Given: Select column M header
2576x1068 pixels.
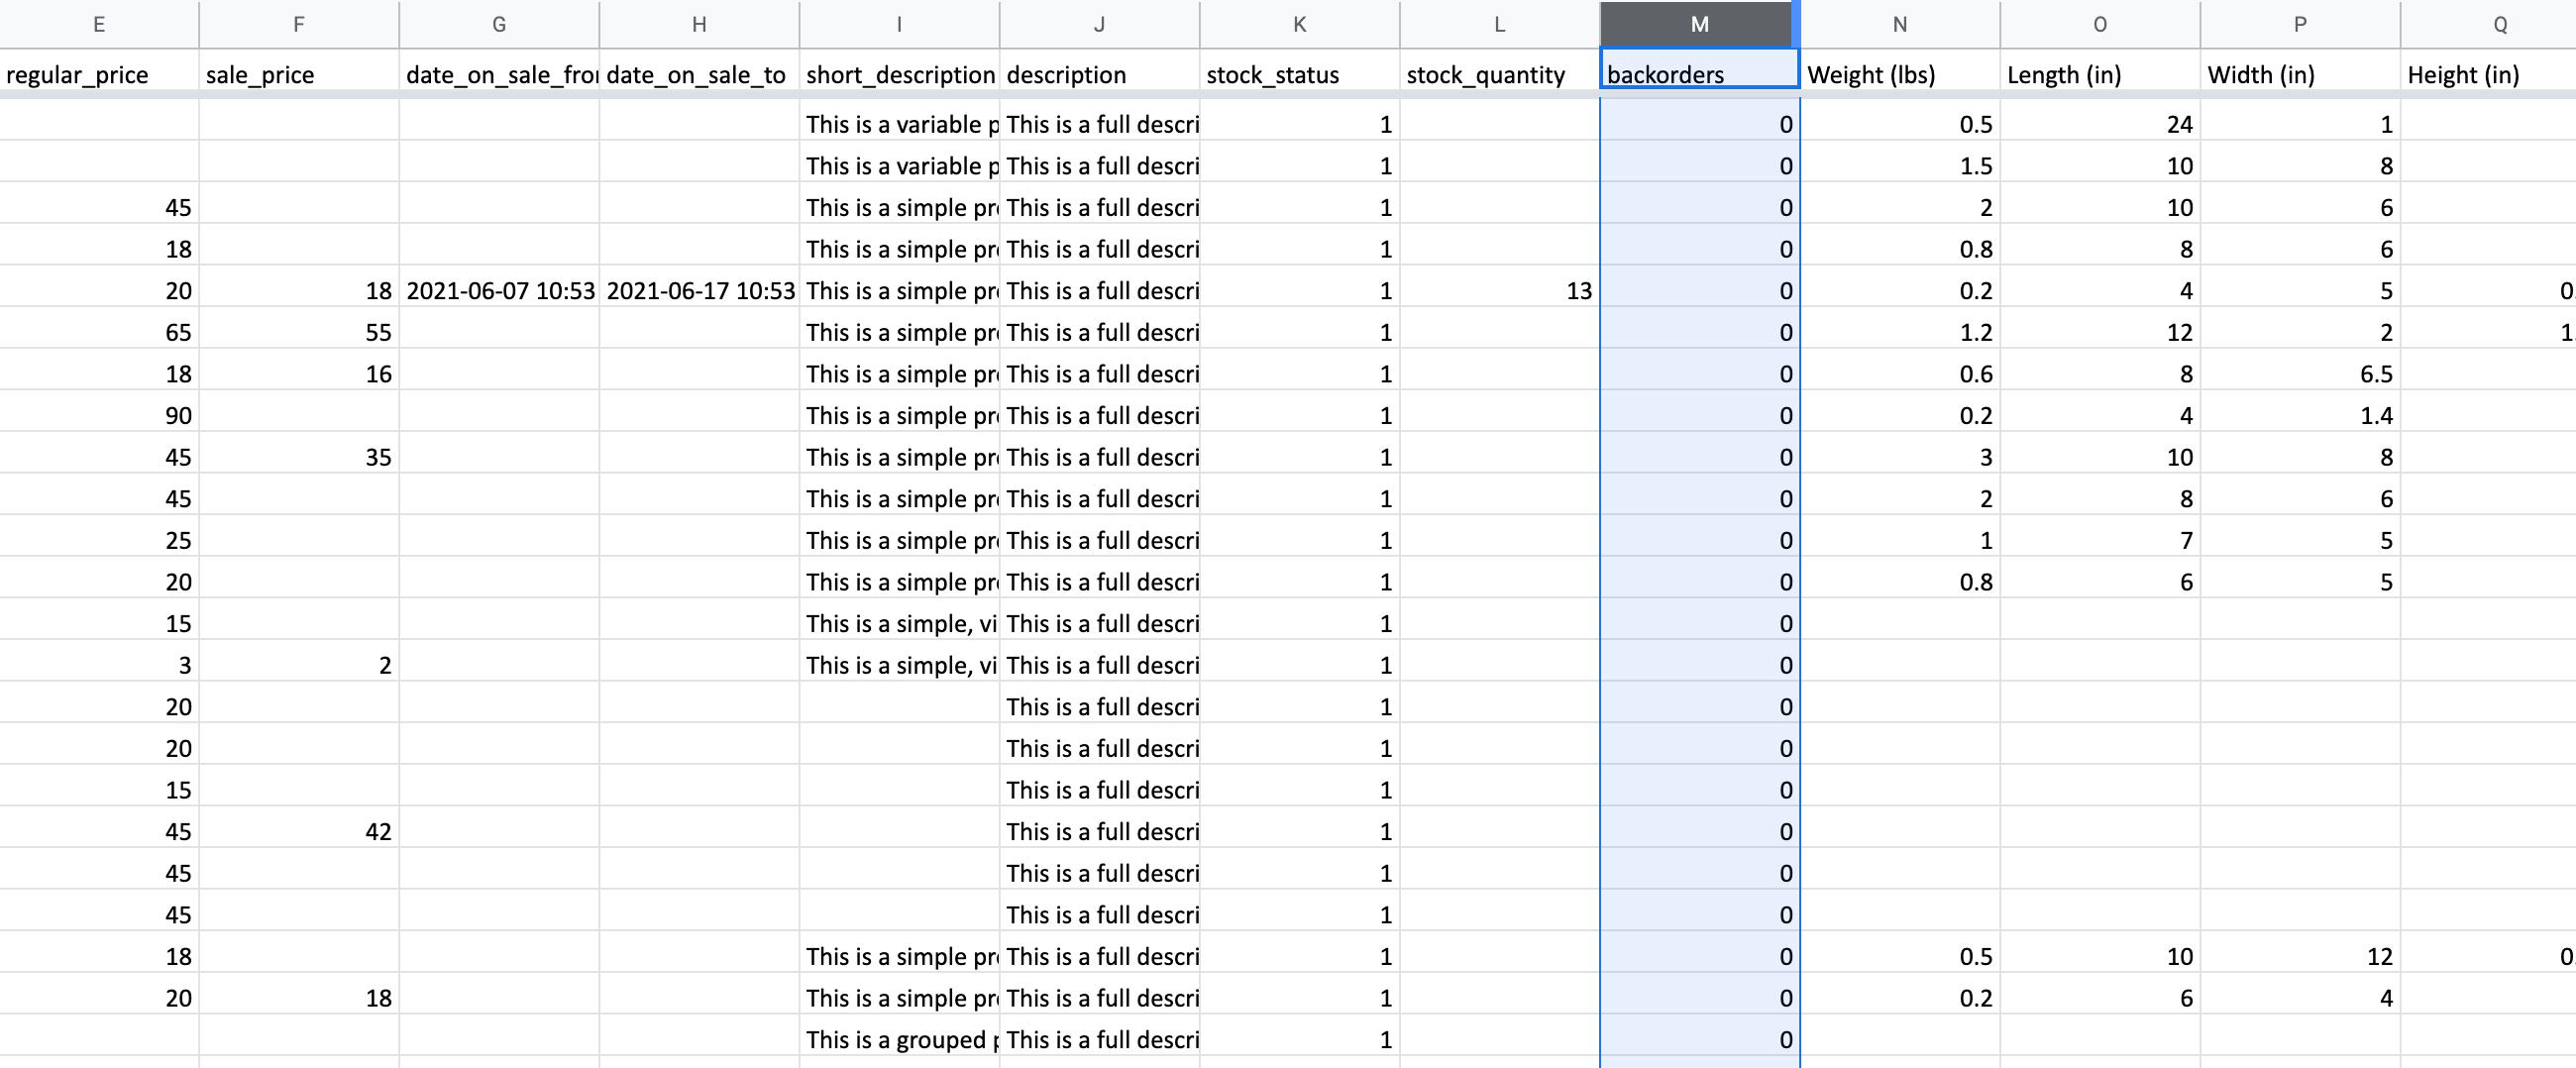Looking at the screenshot, I should (1698, 24).
